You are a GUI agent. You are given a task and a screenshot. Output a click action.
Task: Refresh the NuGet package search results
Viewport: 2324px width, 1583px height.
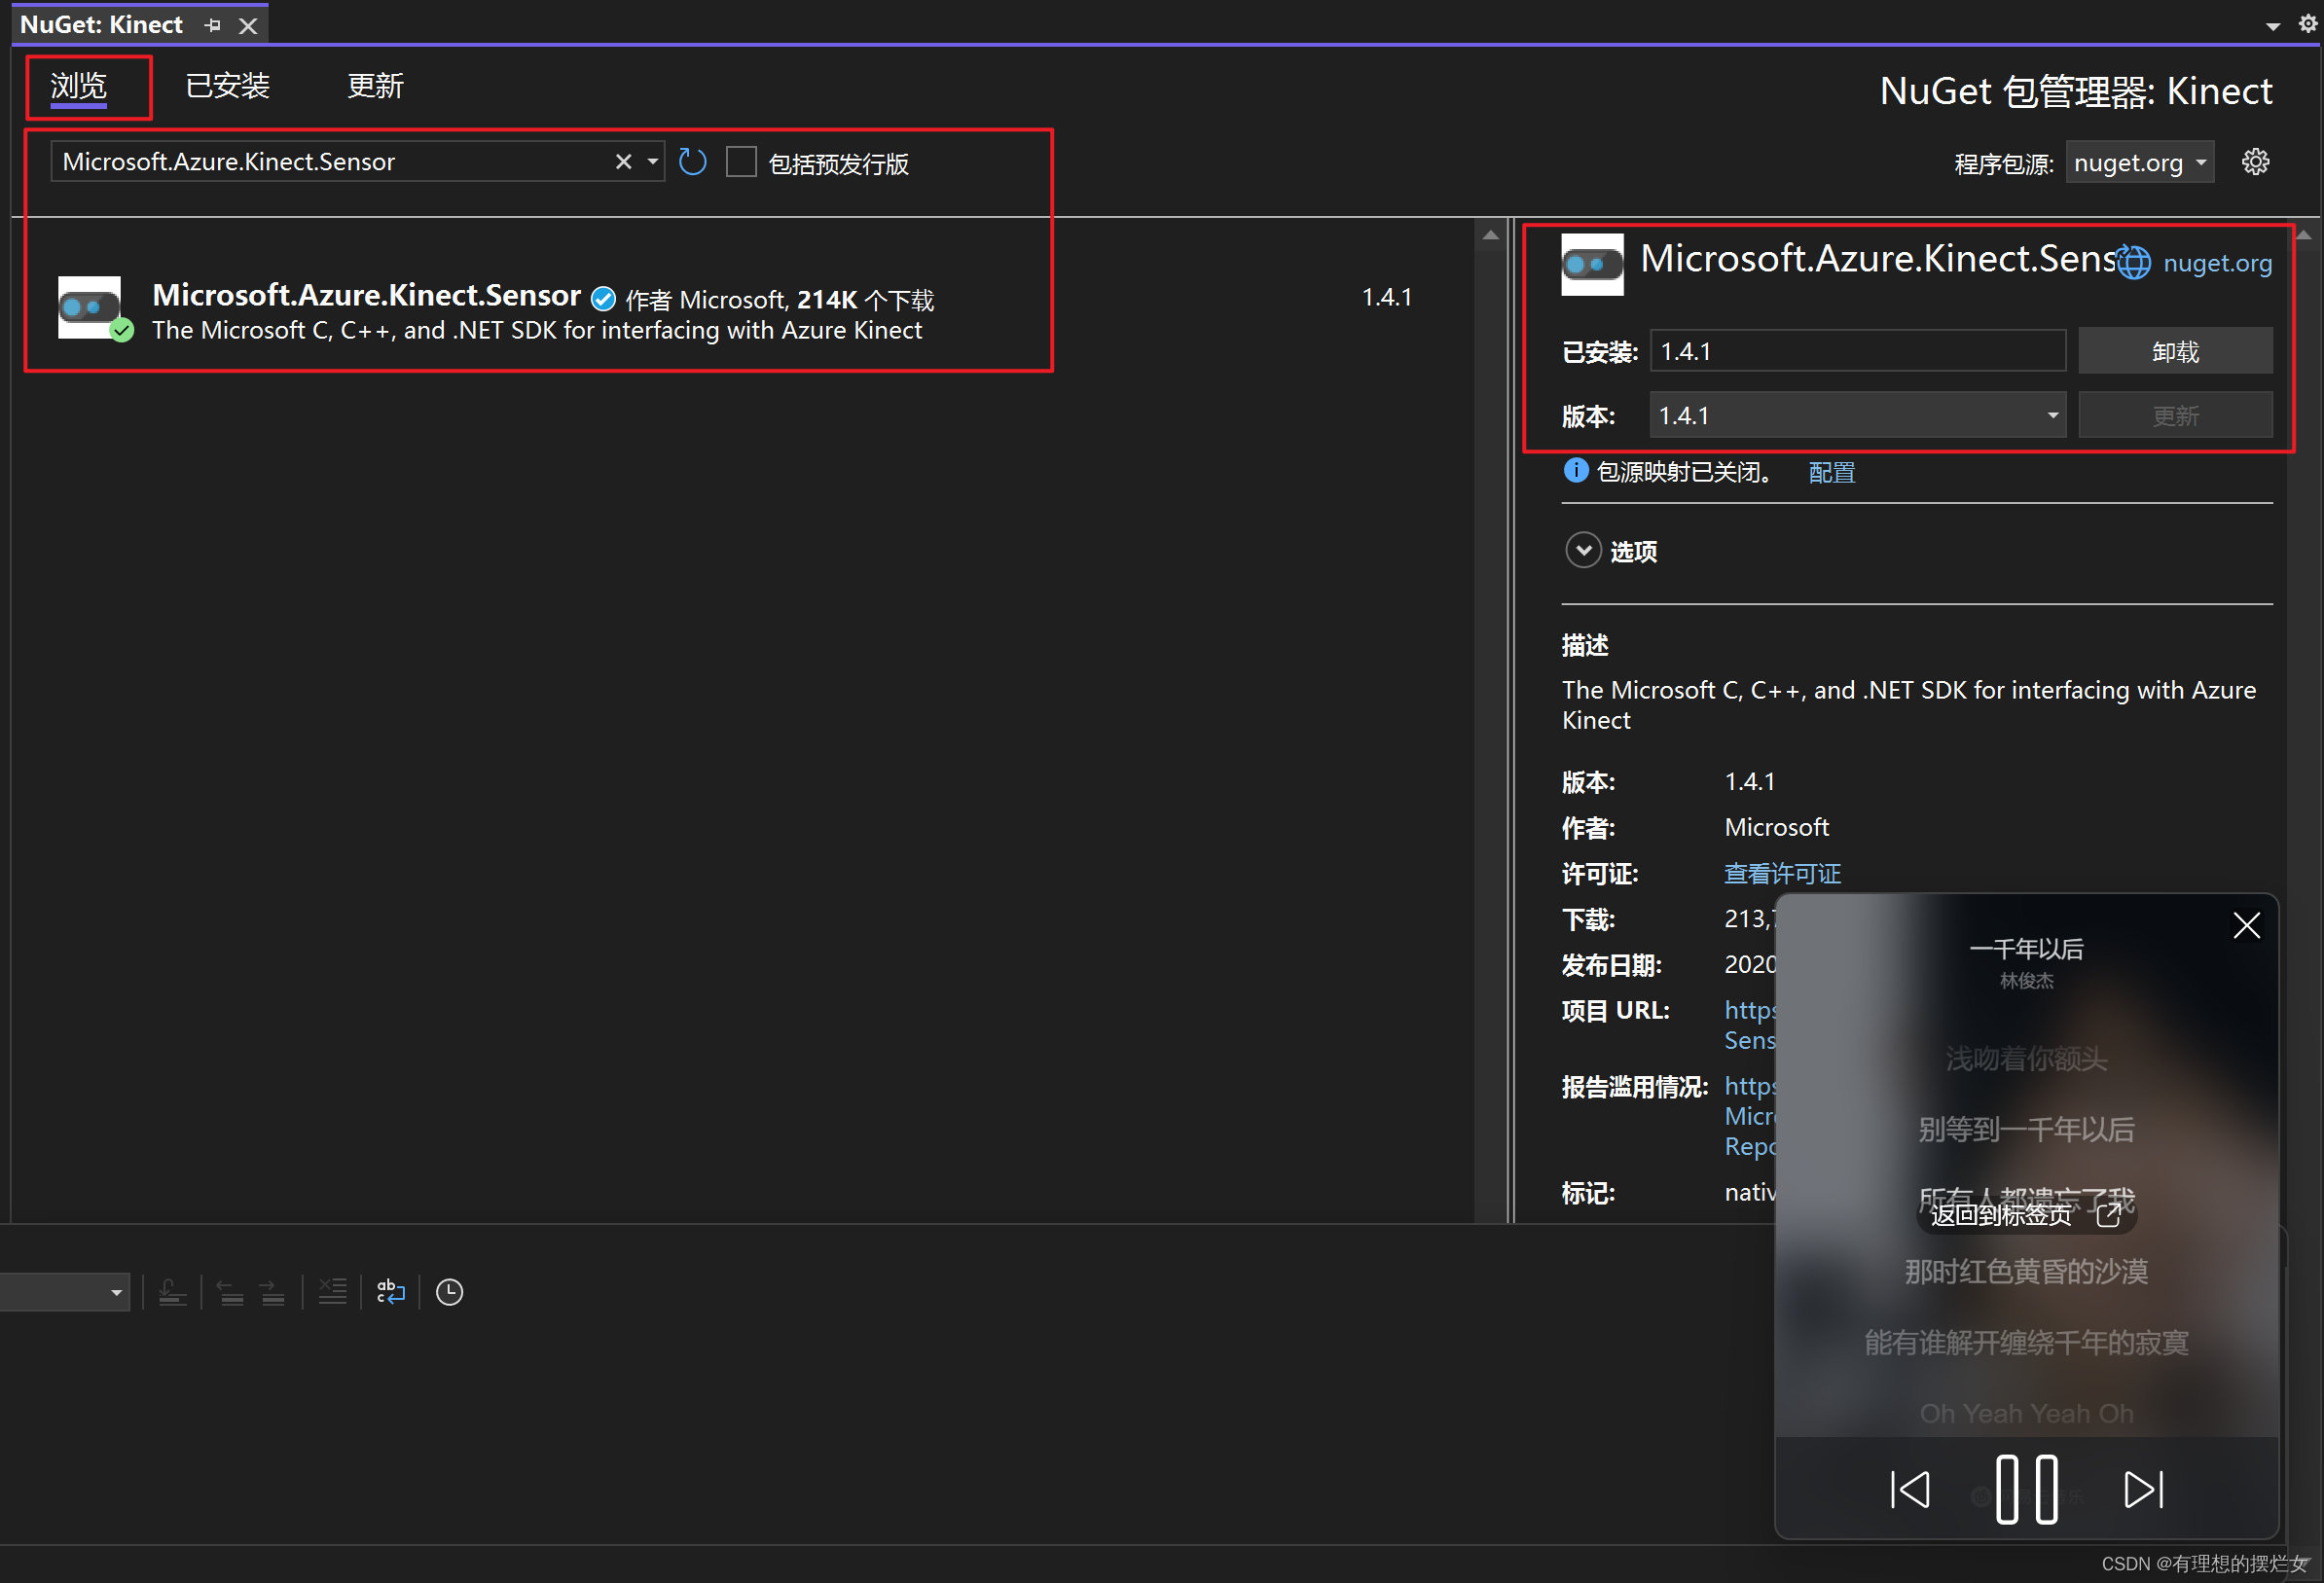click(692, 161)
